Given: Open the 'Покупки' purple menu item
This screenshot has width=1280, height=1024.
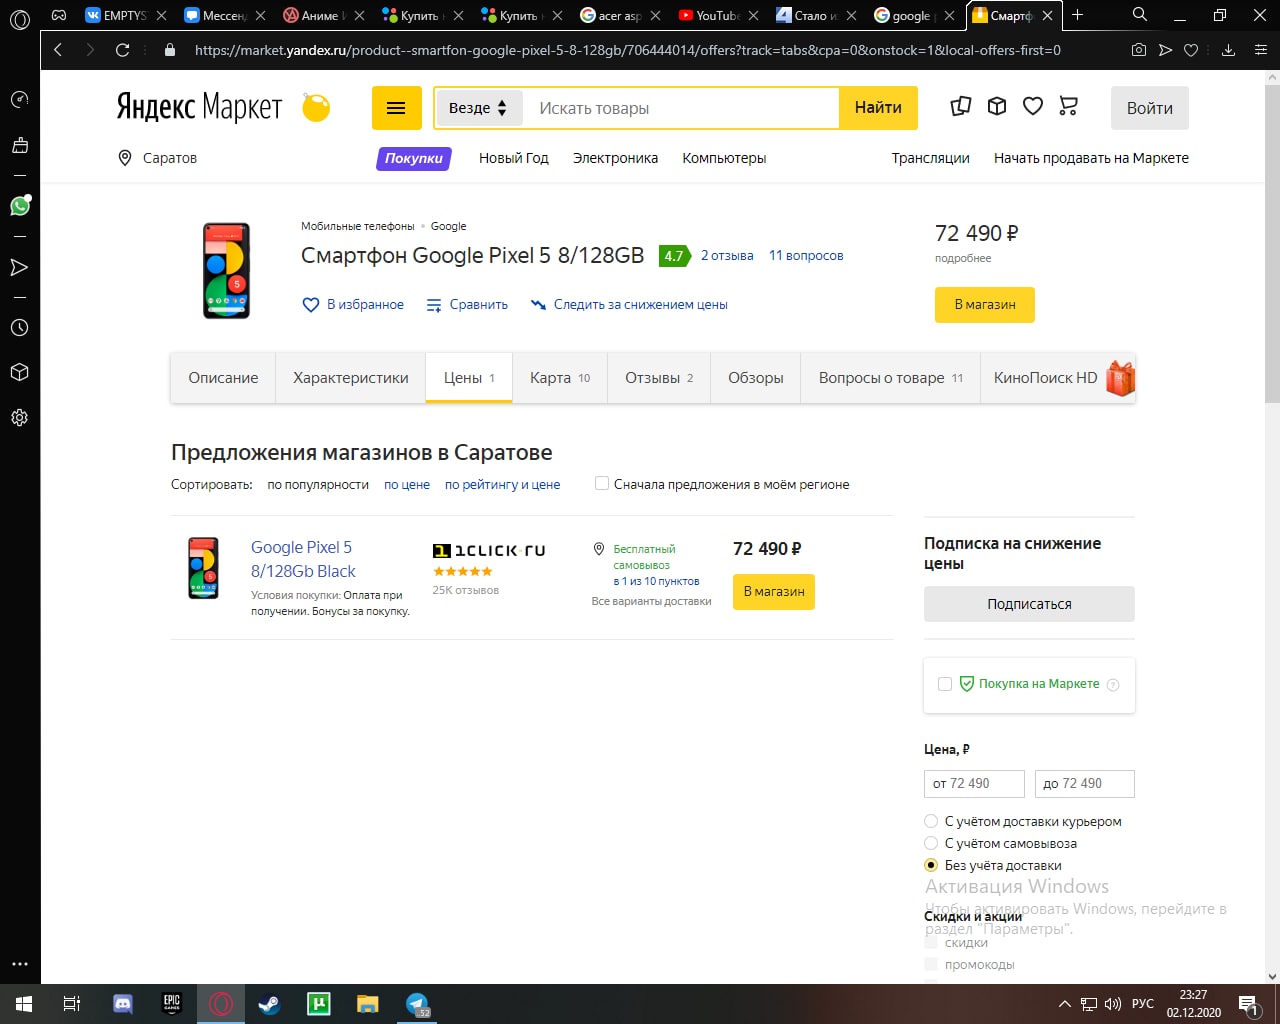Looking at the screenshot, I should coord(414,158).
